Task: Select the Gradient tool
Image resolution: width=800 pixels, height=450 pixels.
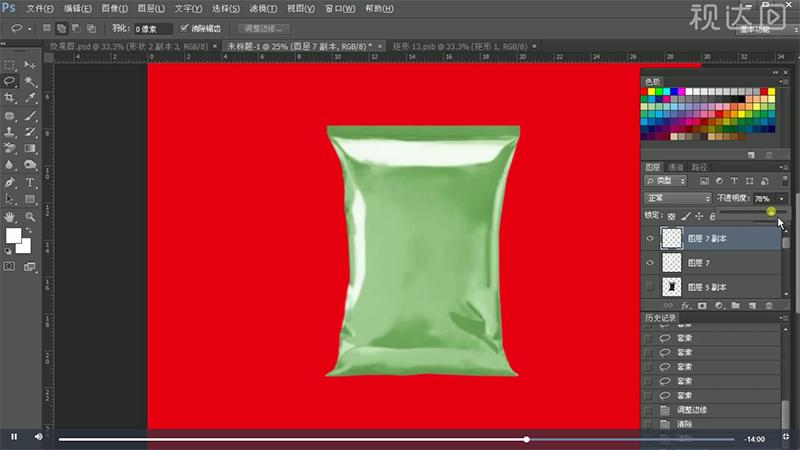Action: point(30,148)
